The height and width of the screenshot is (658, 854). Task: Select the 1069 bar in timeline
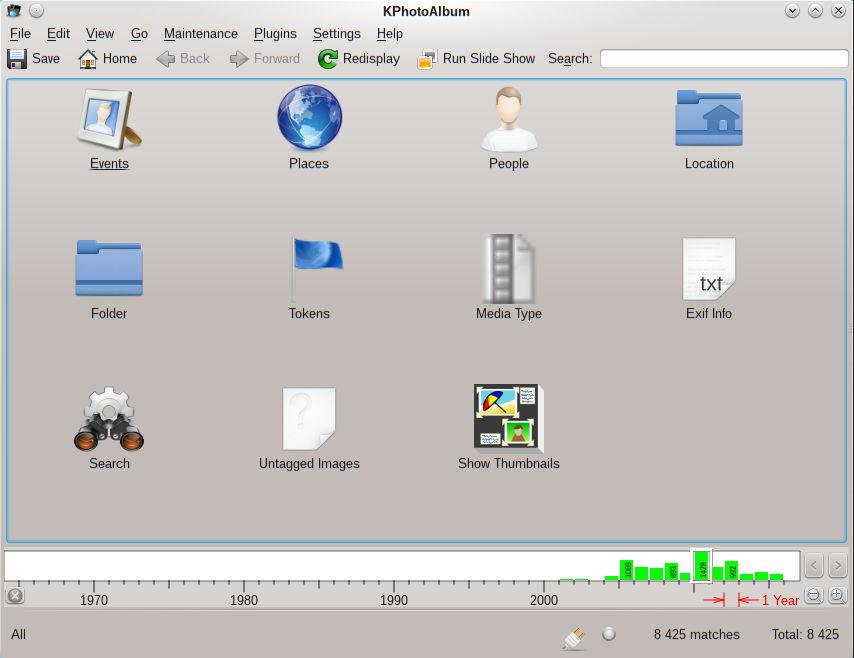coord(626,570)
